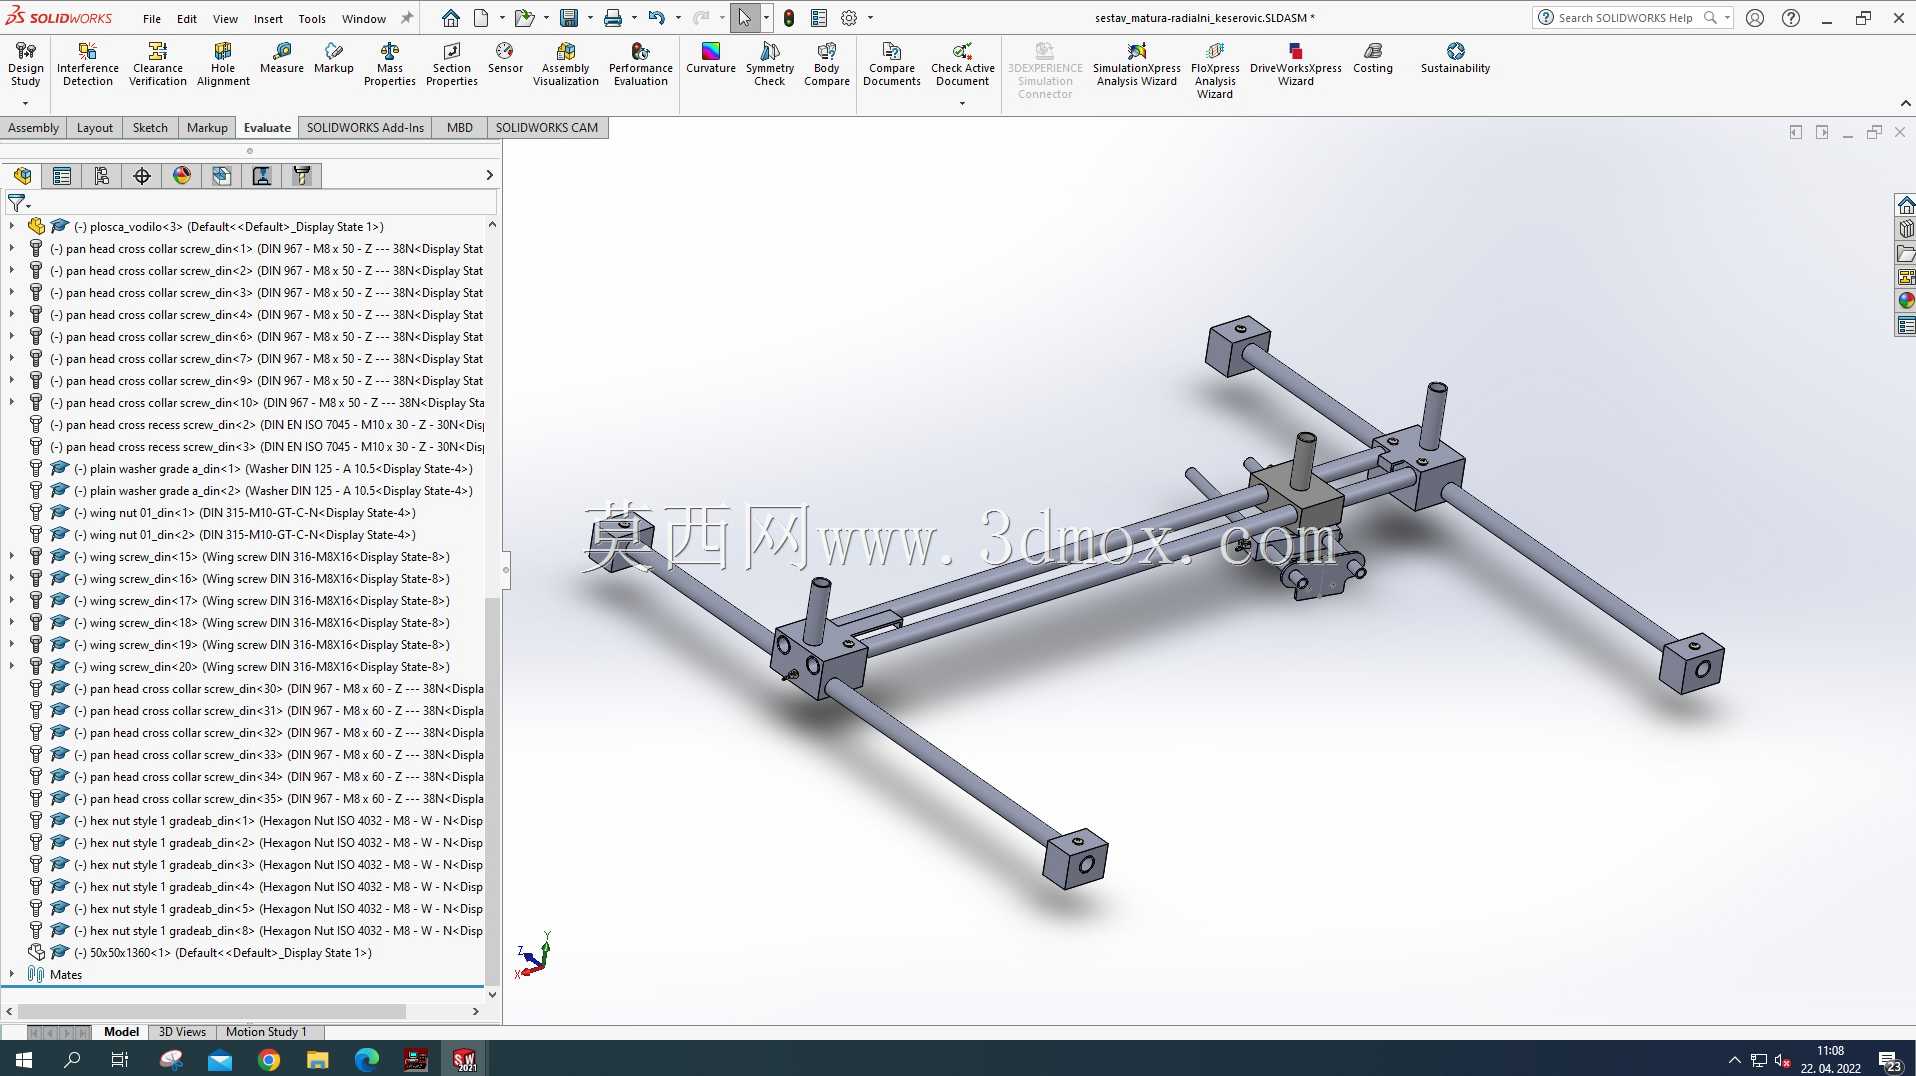The height and width of the screenshot is (1076, 1916).
Task: Select 50x50x1360<1> component
Action: click(222, 953)
